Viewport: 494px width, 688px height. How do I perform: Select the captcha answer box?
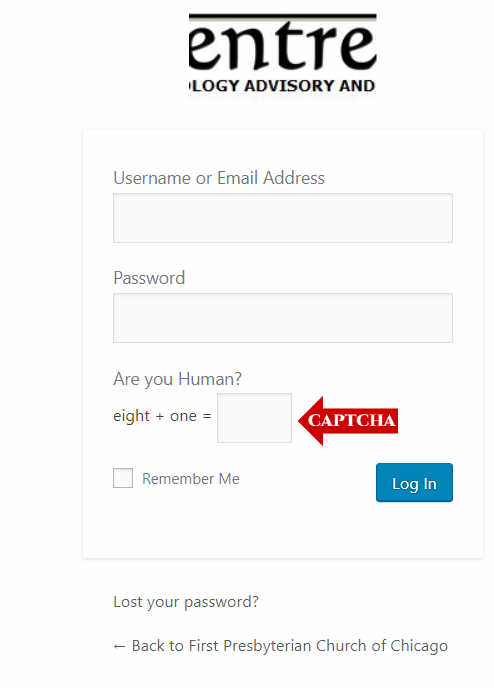click(254, 418)
